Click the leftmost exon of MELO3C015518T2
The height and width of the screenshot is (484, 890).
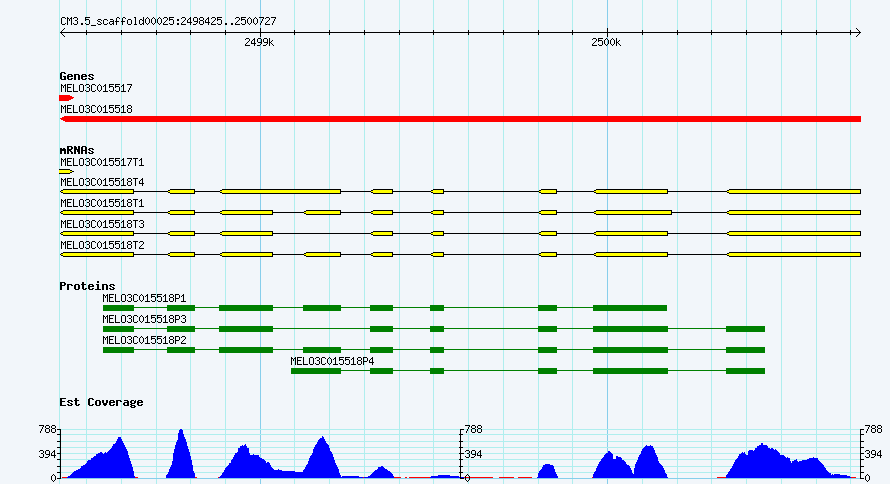pyautogui.click(x=97, y=255)
